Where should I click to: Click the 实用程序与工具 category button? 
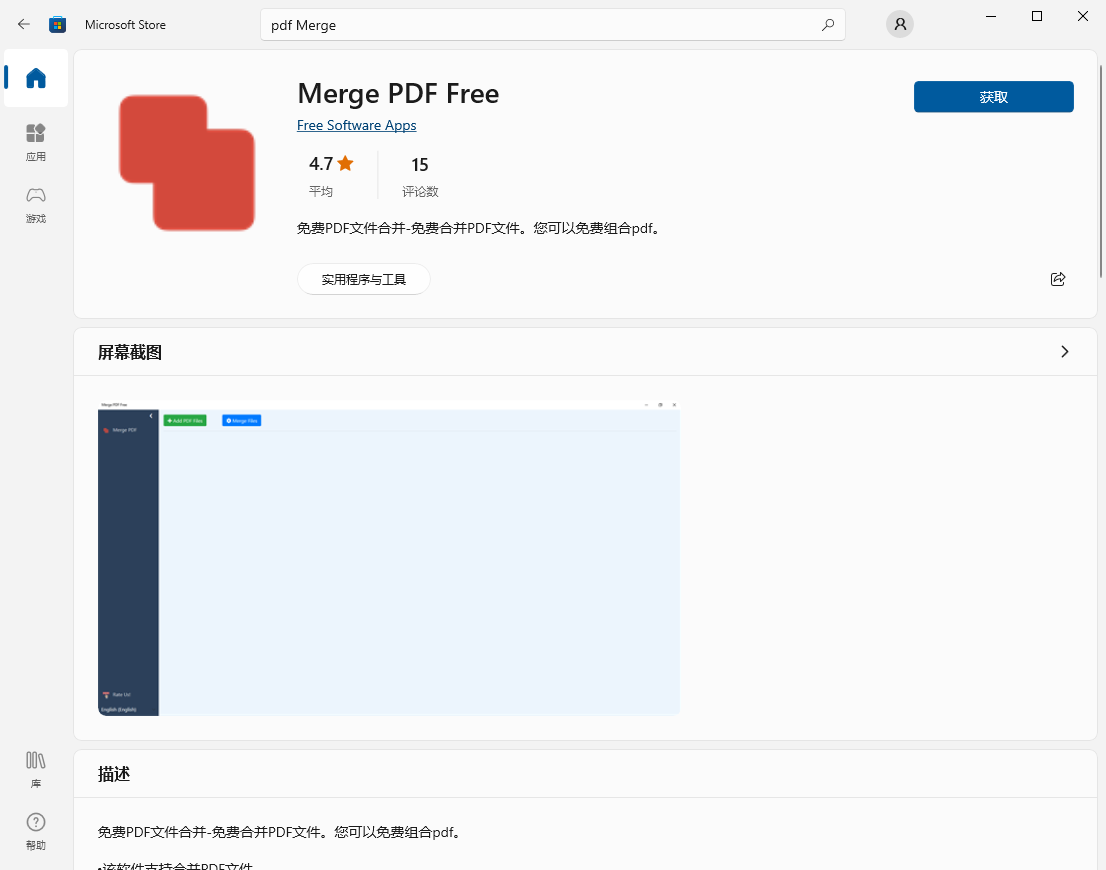pyautogui.click(x=363, y=279)
